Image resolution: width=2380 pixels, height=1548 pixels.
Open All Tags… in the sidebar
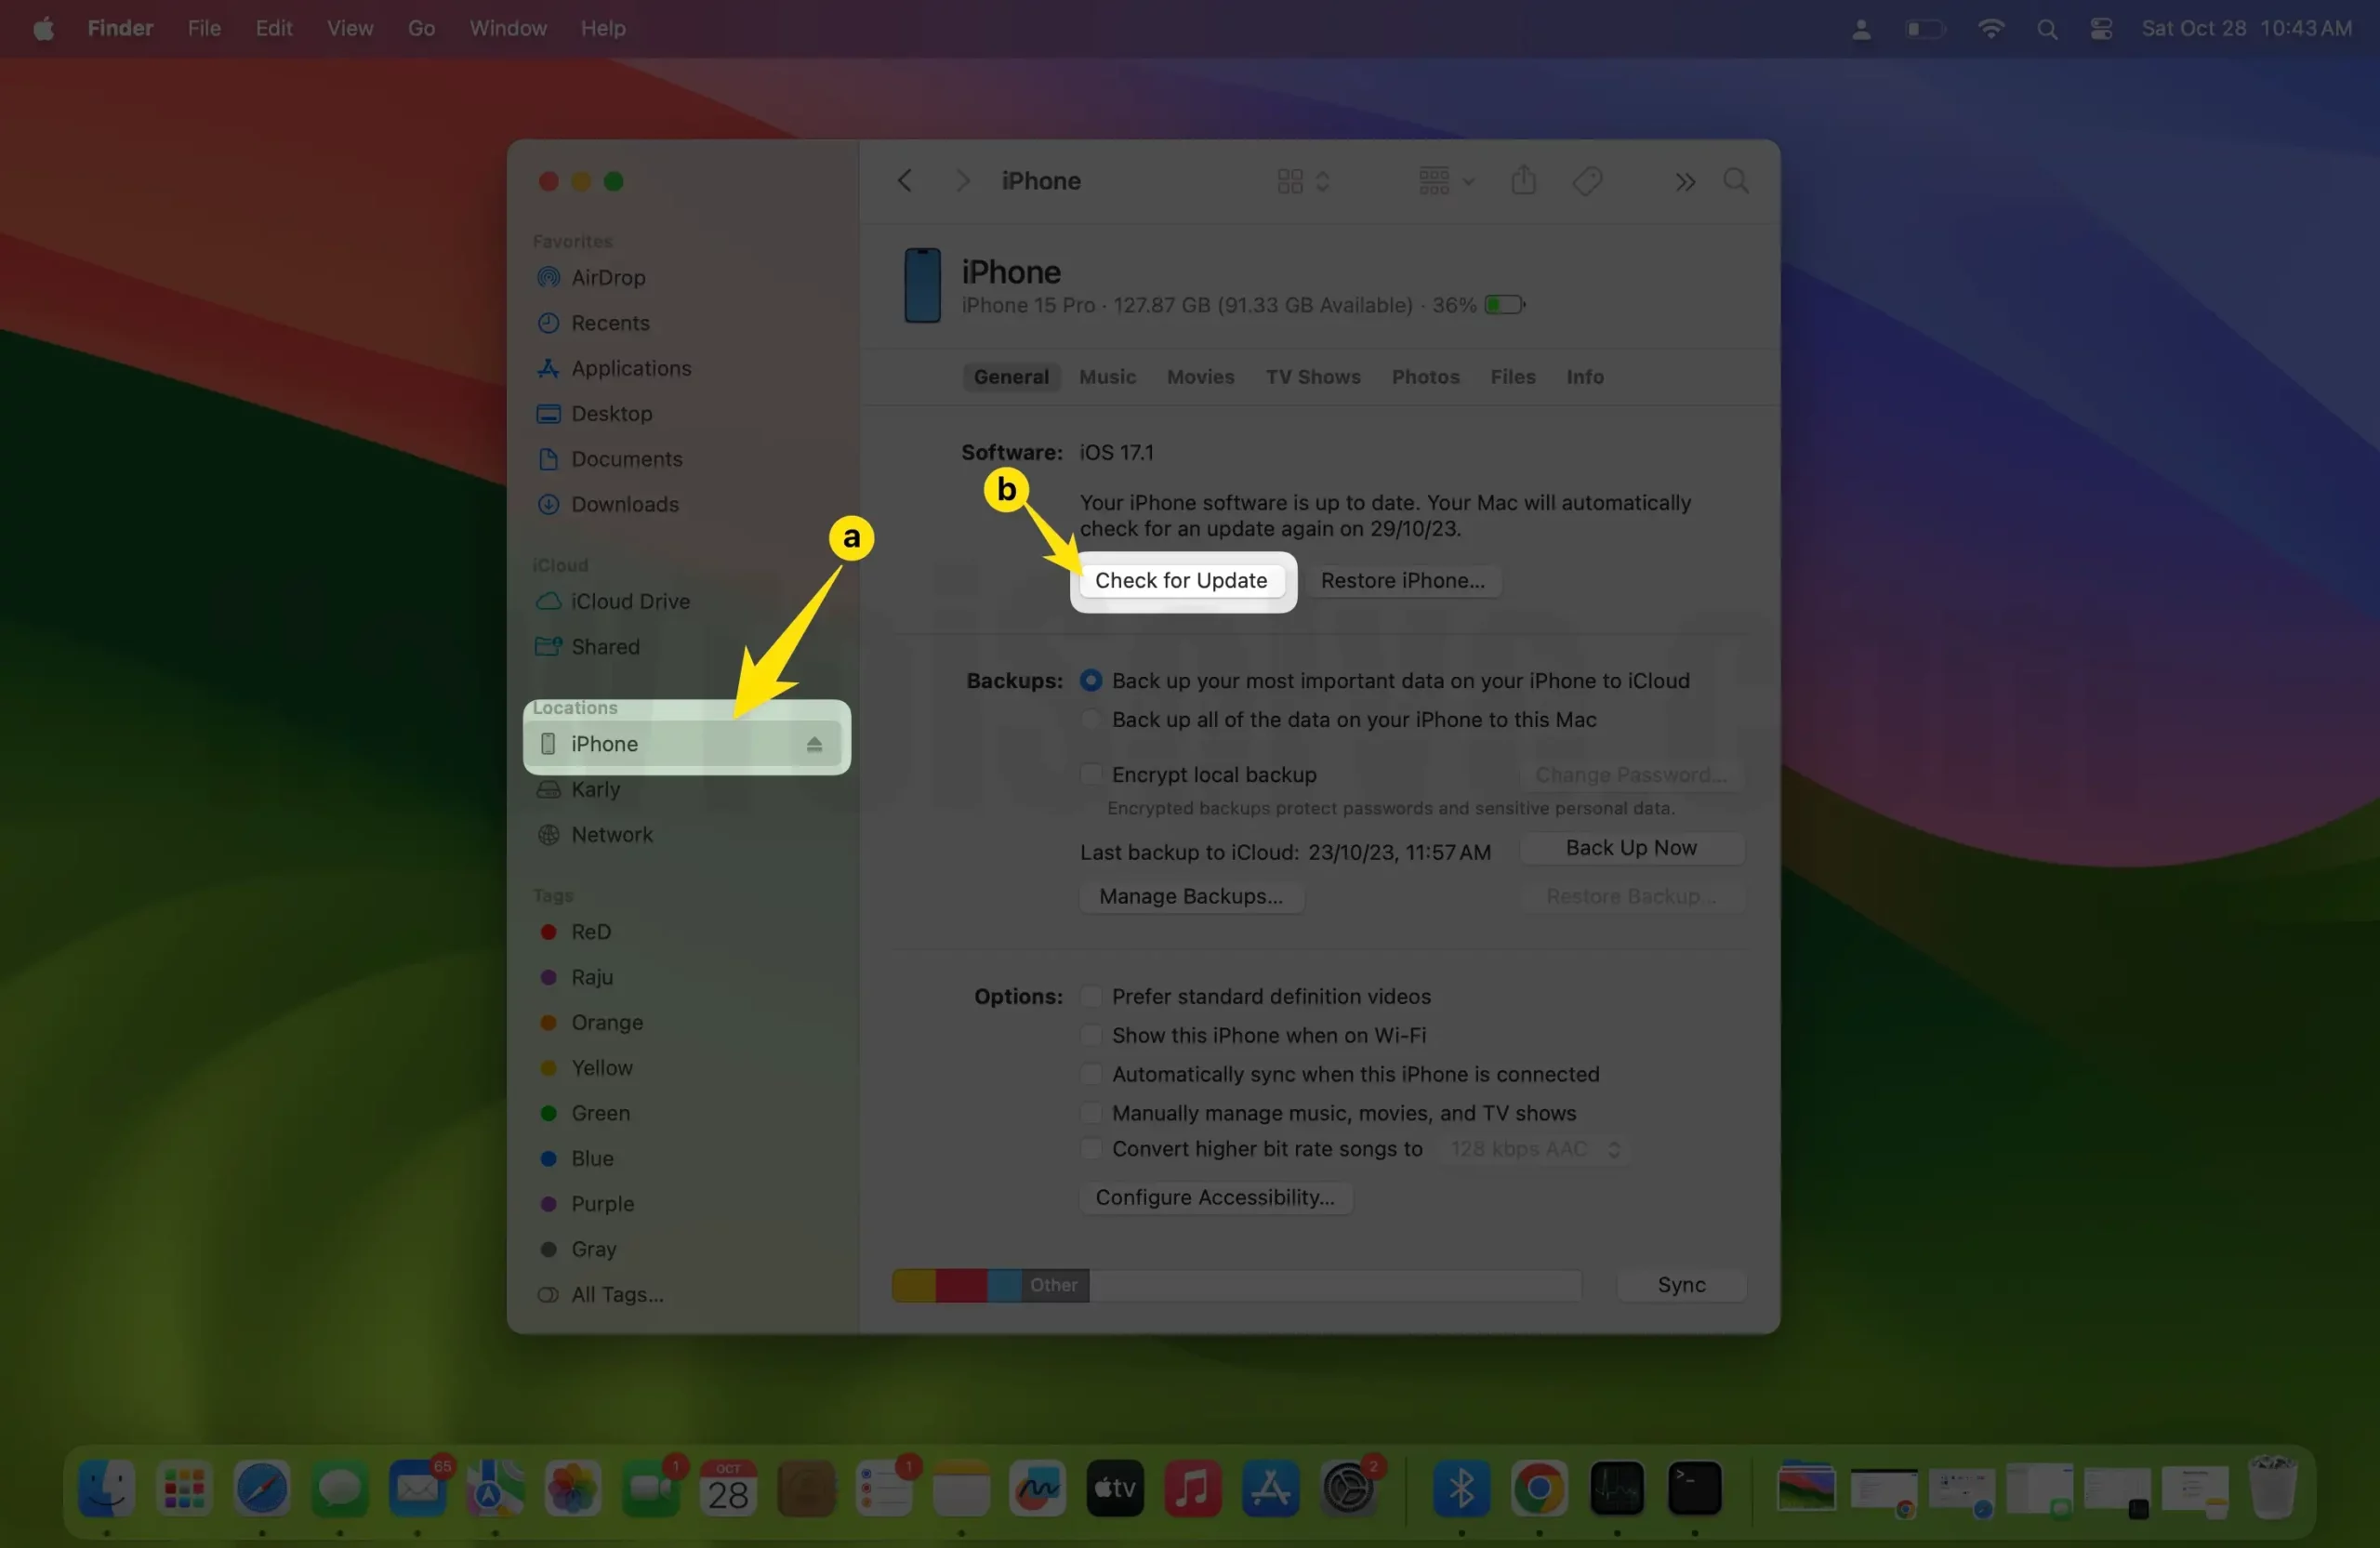(x=617, y=1294)
